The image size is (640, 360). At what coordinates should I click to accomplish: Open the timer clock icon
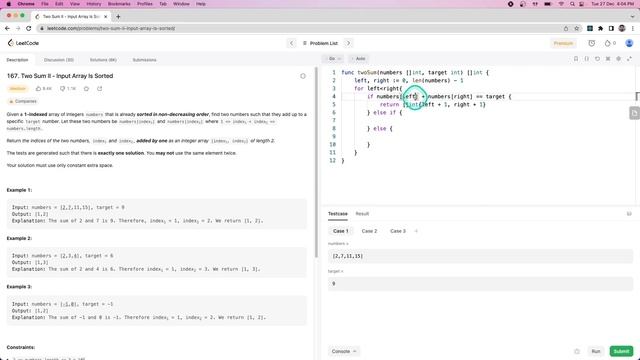tap(591, 43)
